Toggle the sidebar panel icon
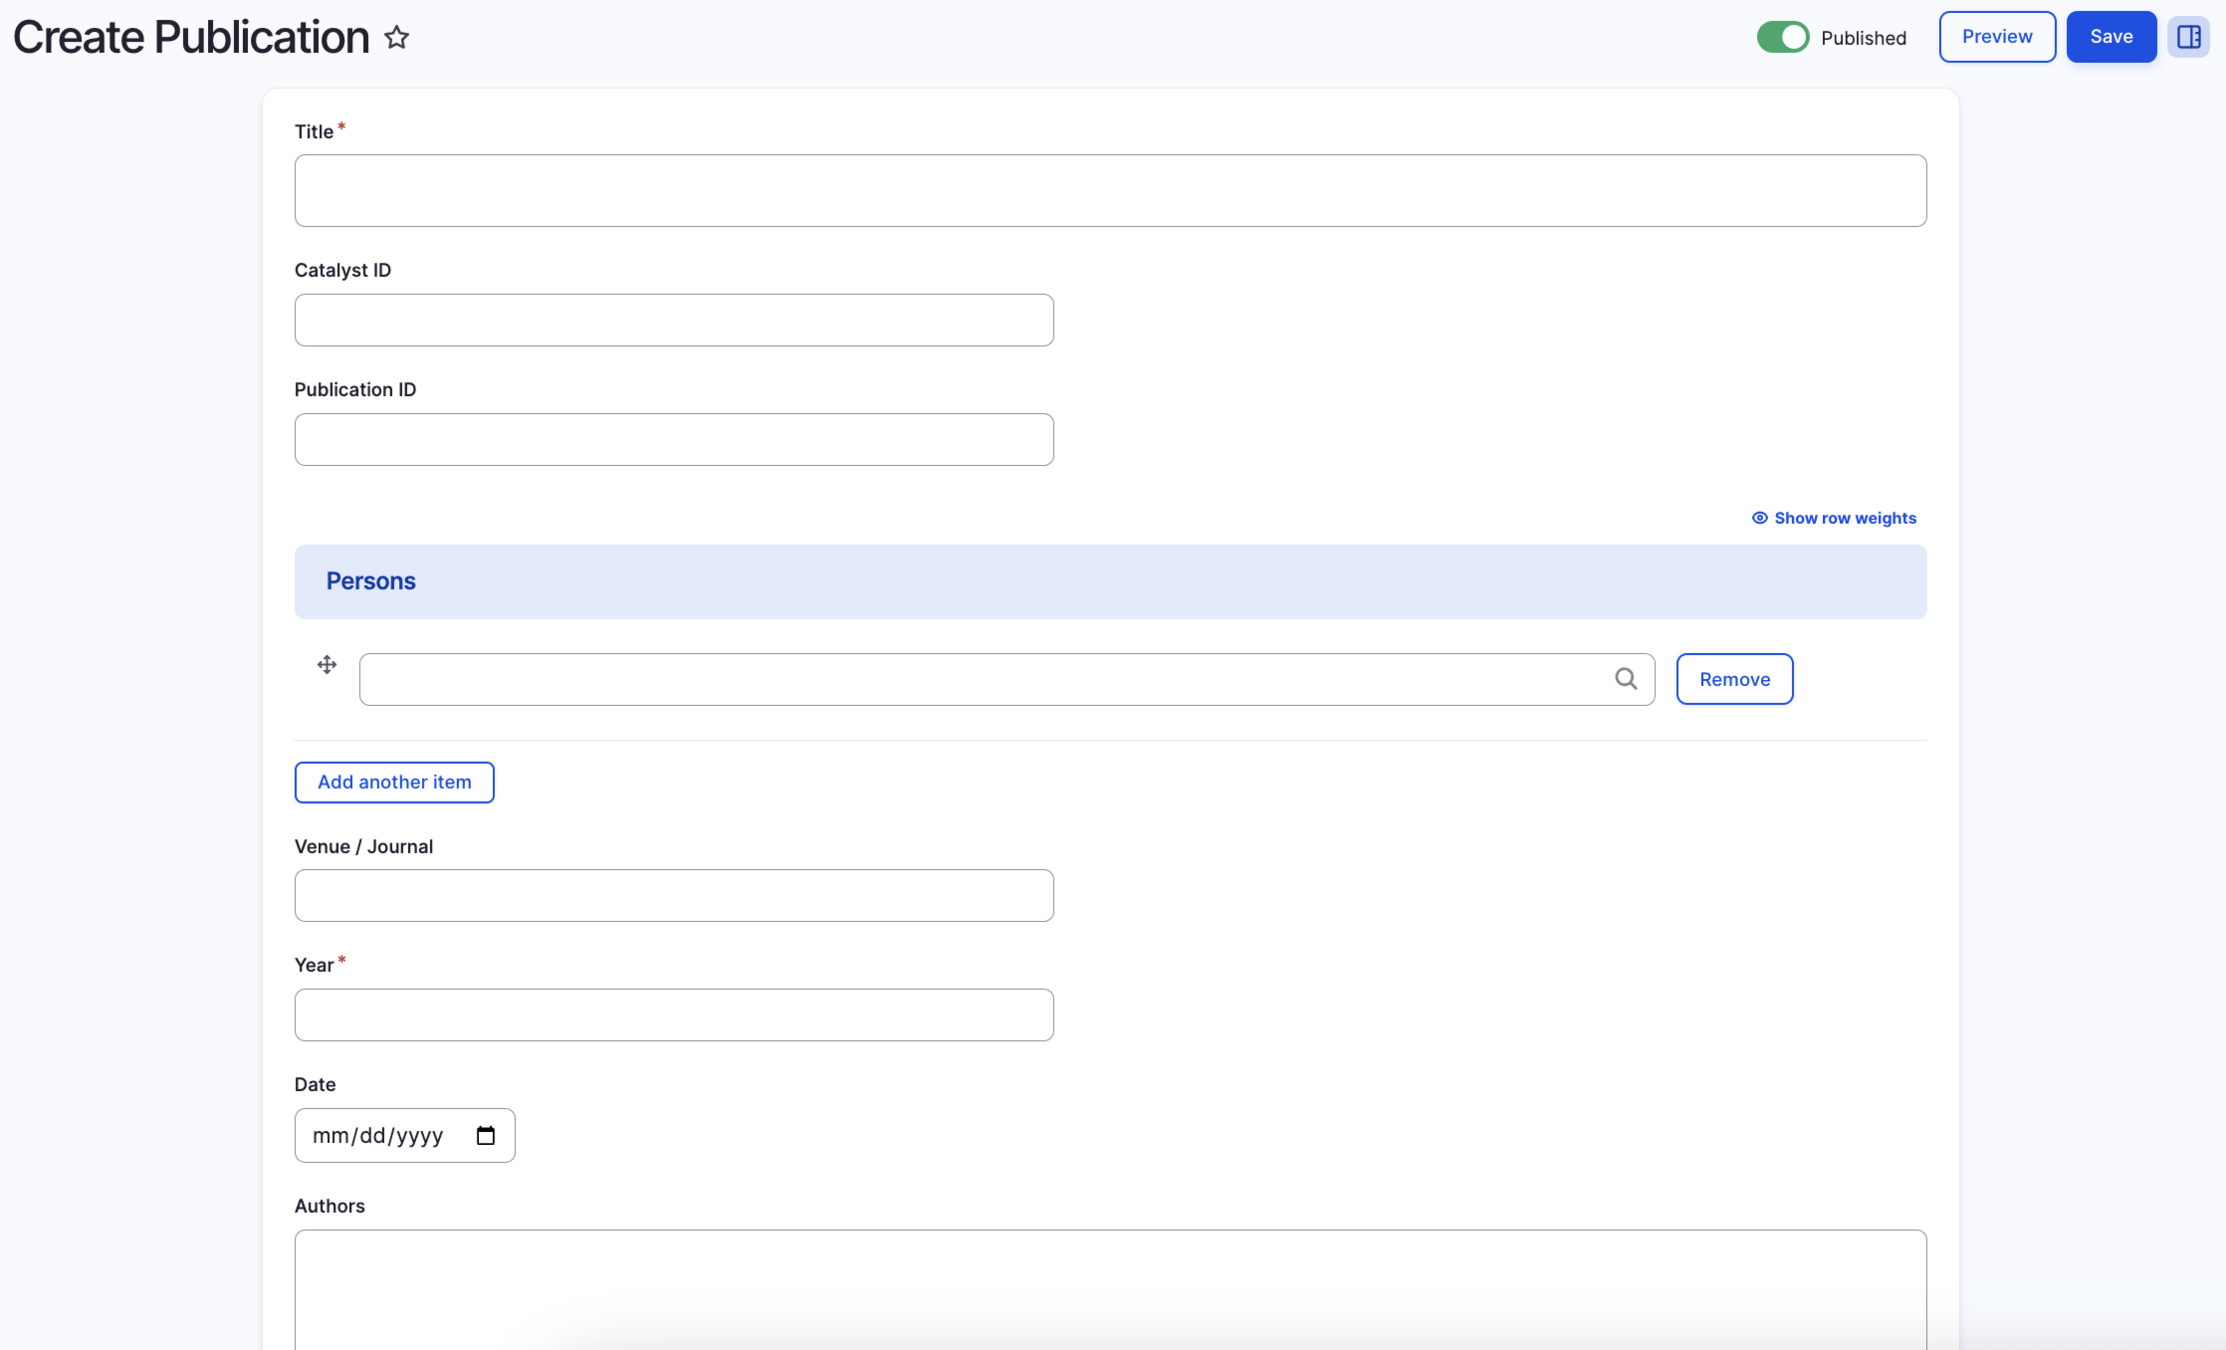Viewport: 2226px width, 1350px height. [x=2188, y=37]
